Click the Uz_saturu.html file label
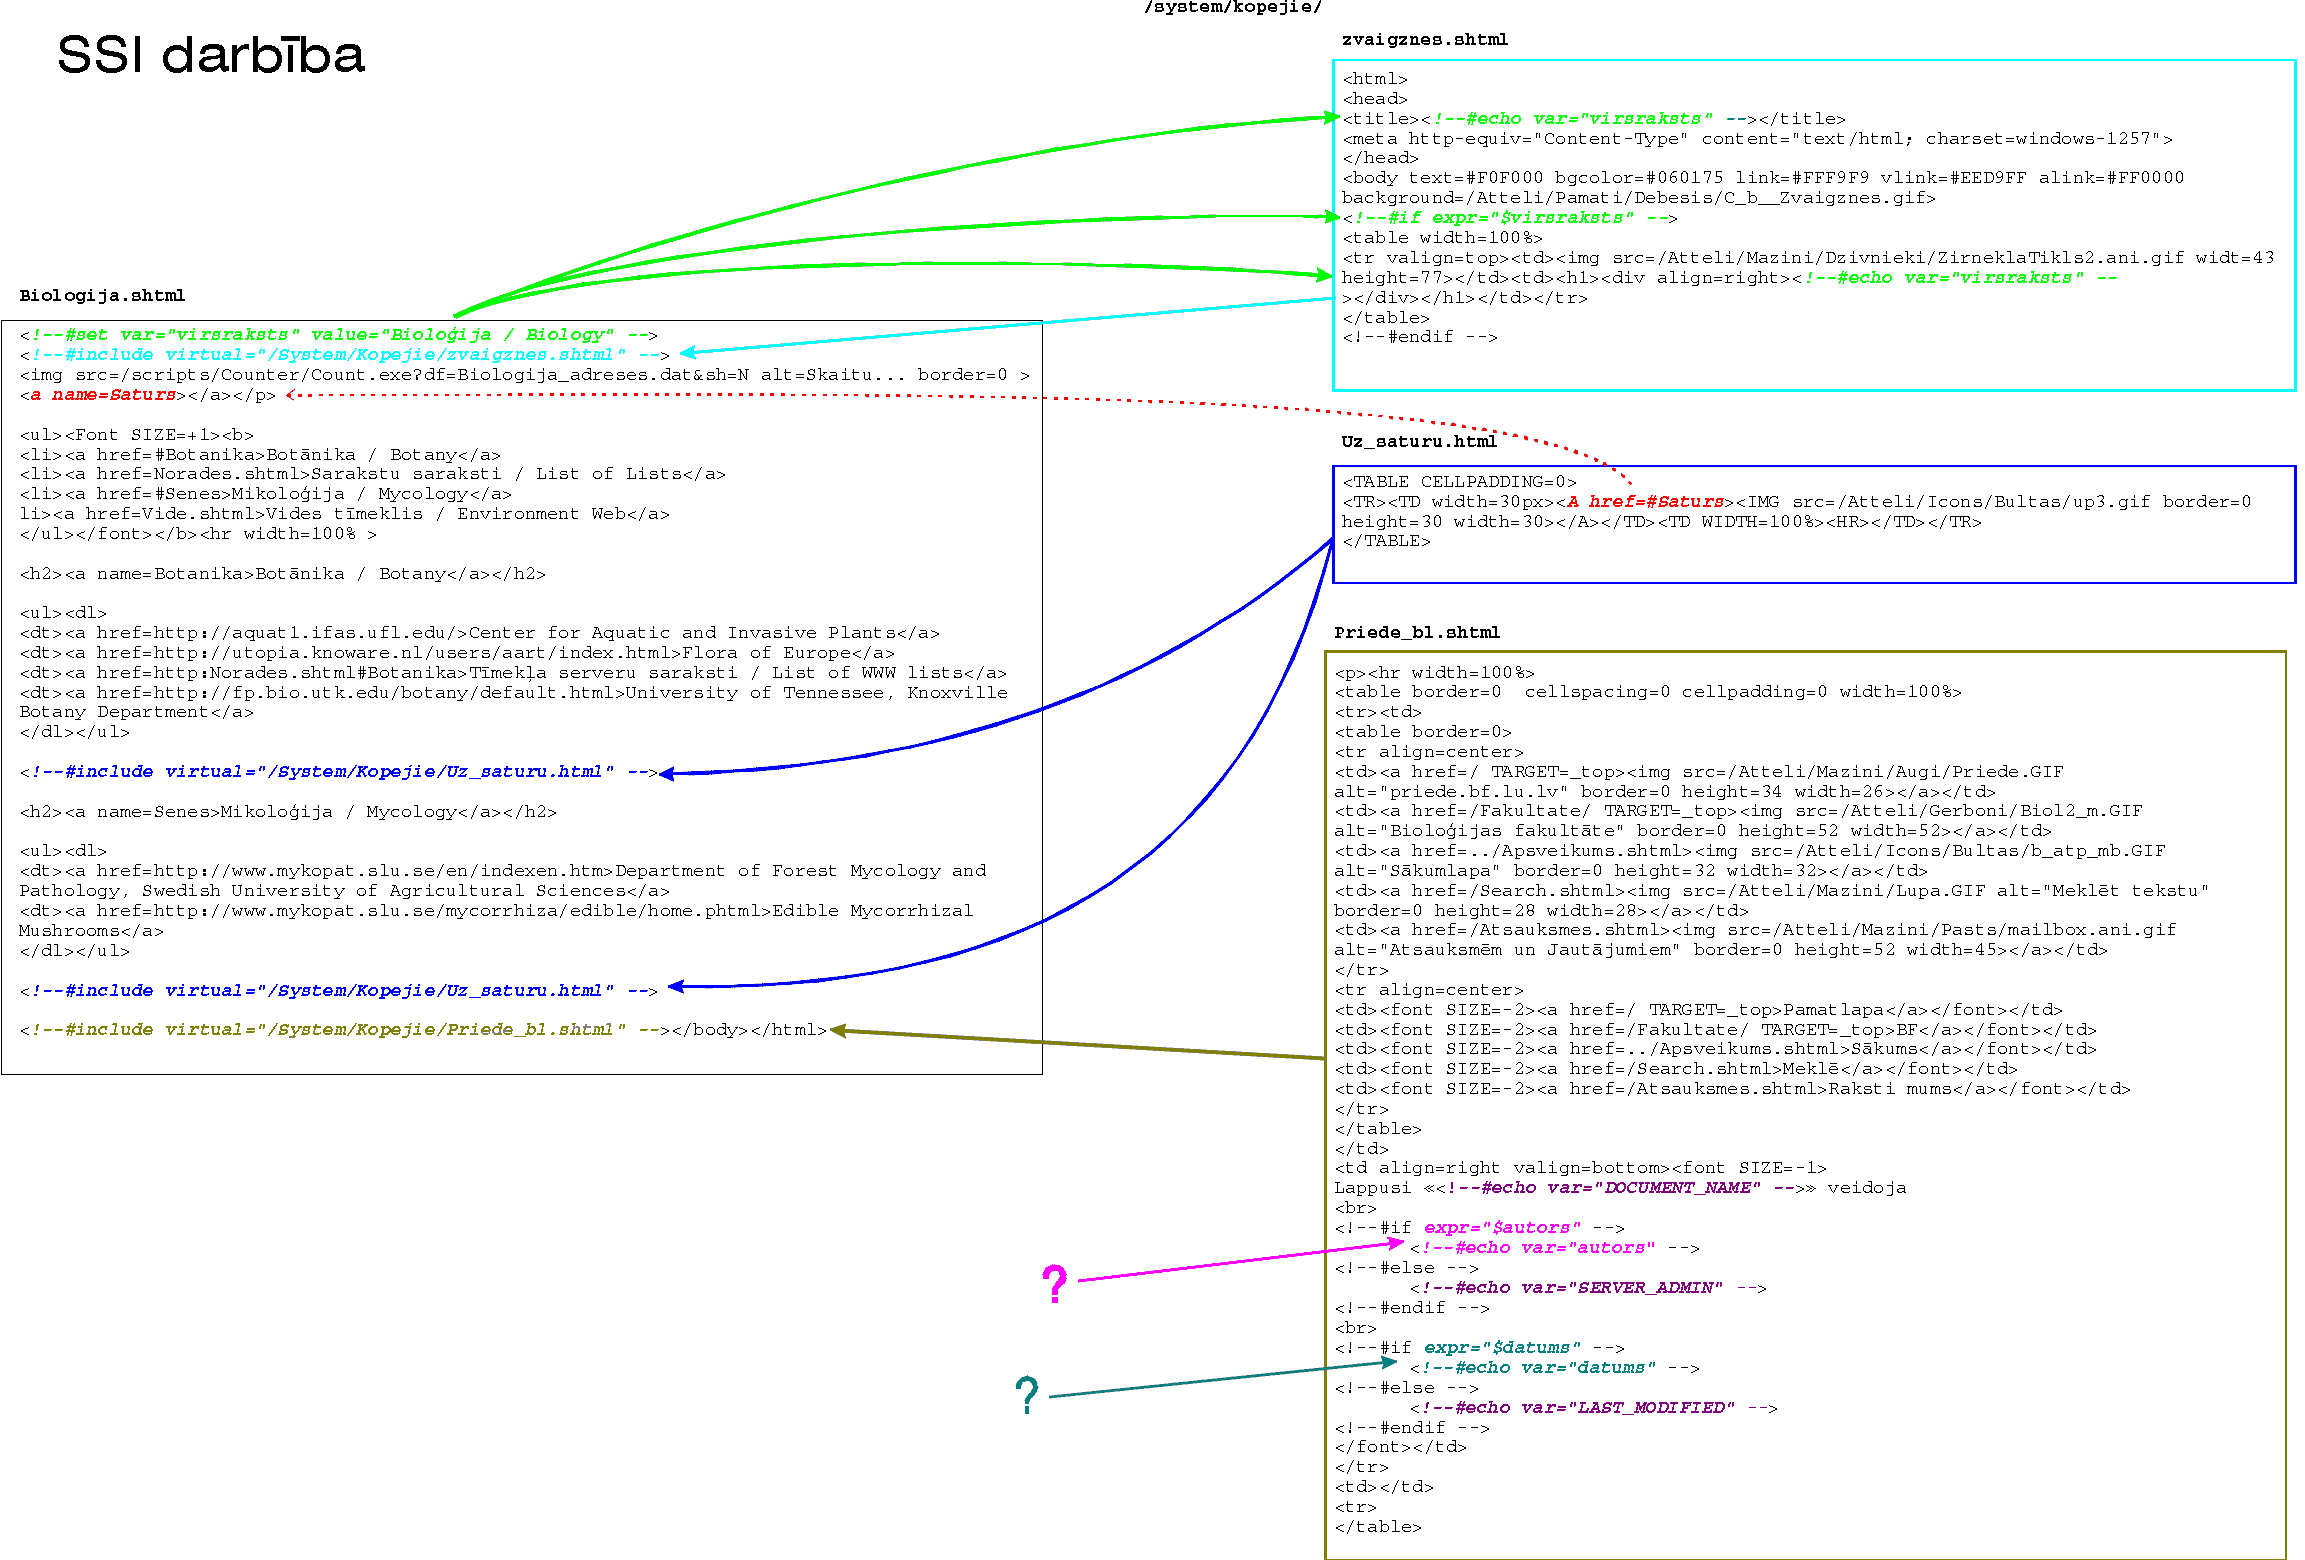Image resolution: width=2305 pixels, height=1560 pixels. (x=1418, y=441)
